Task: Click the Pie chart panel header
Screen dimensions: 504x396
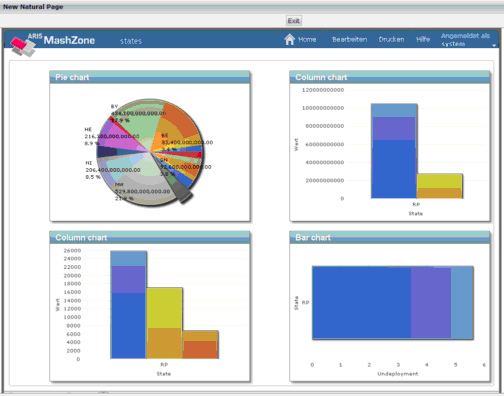Action: point(150,77)
